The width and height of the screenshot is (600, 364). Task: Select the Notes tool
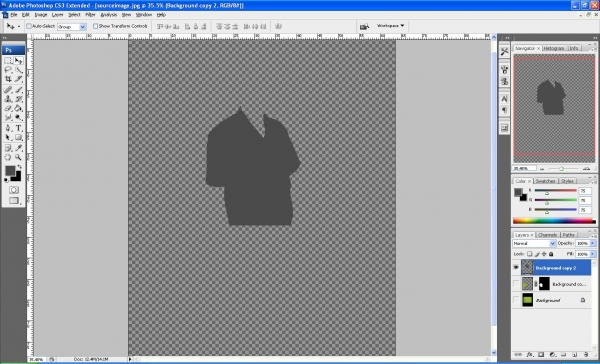point(8,148)
